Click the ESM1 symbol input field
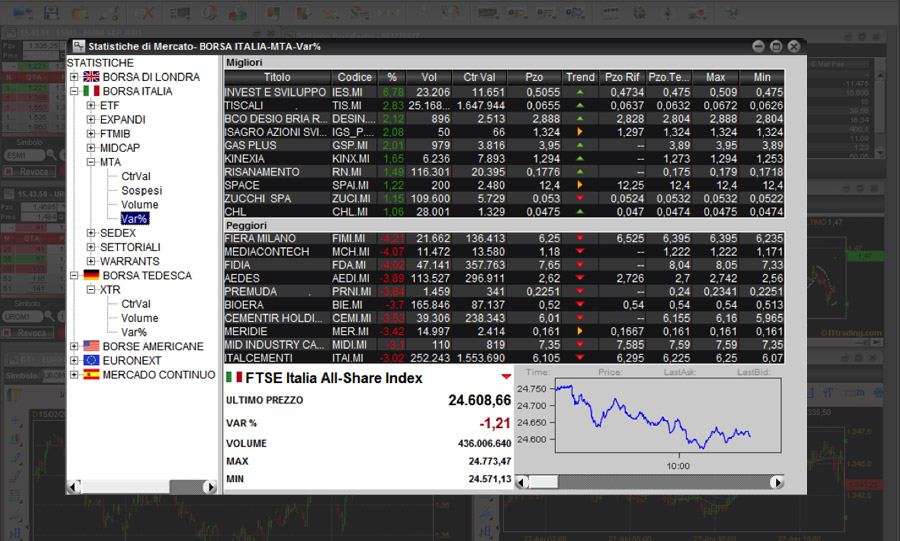 [24, 155]
